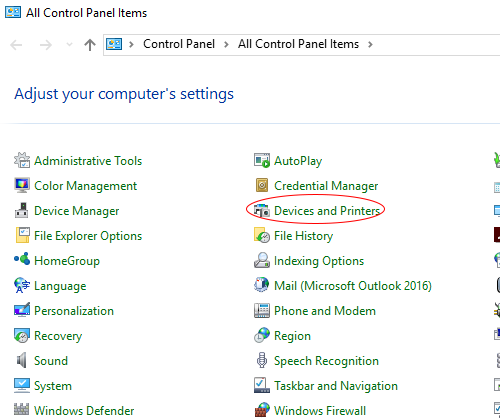The height and width of the screenshot is (420, 500).
Task: Open the Administrative Tools gear icon
Action: pos(22,160)
